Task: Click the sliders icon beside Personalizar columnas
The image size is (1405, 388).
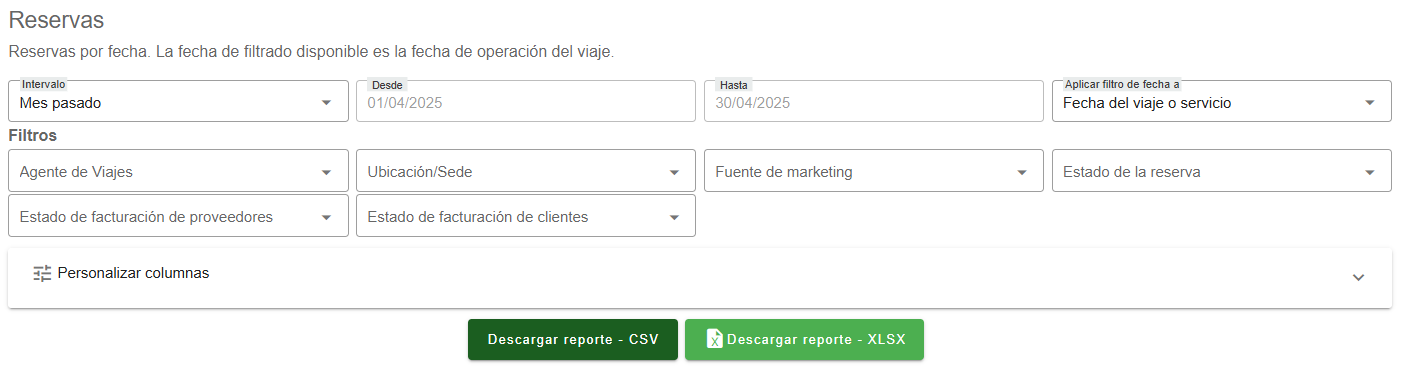Action: pyautogui.click(x=41, y=273)
